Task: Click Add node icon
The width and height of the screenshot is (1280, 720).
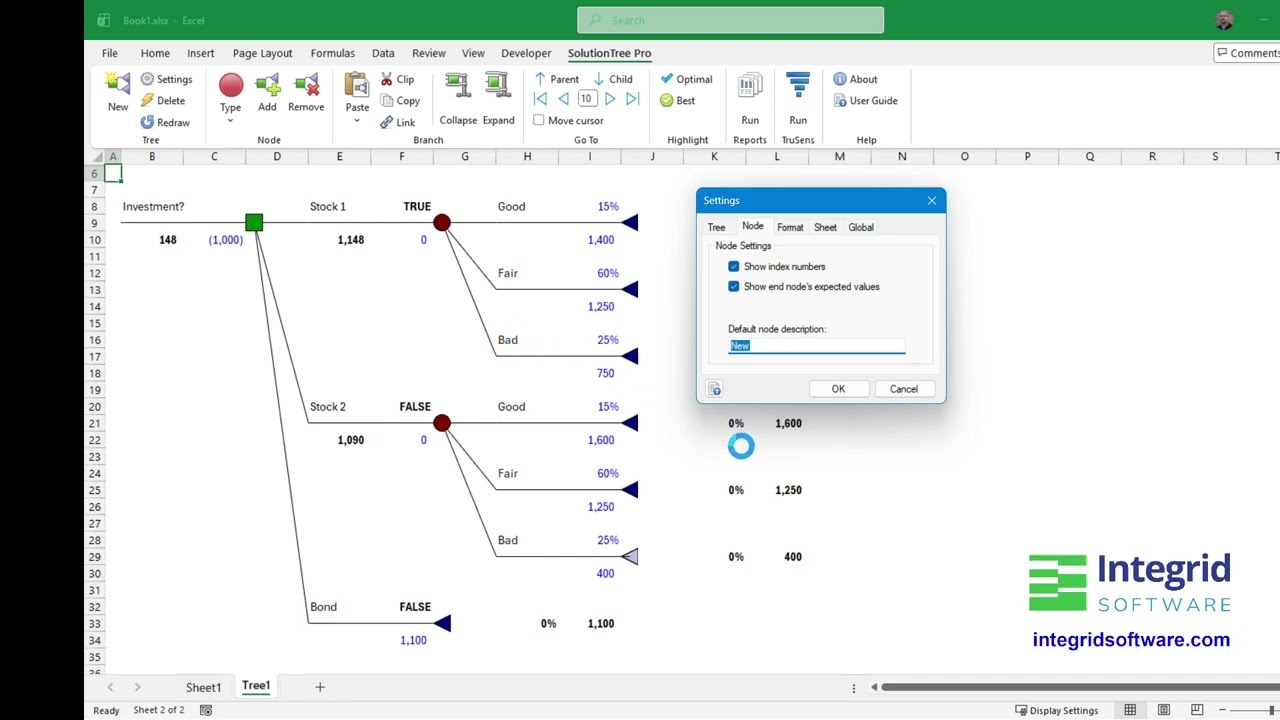Action: pyautogui.click(x=267, y=85)
